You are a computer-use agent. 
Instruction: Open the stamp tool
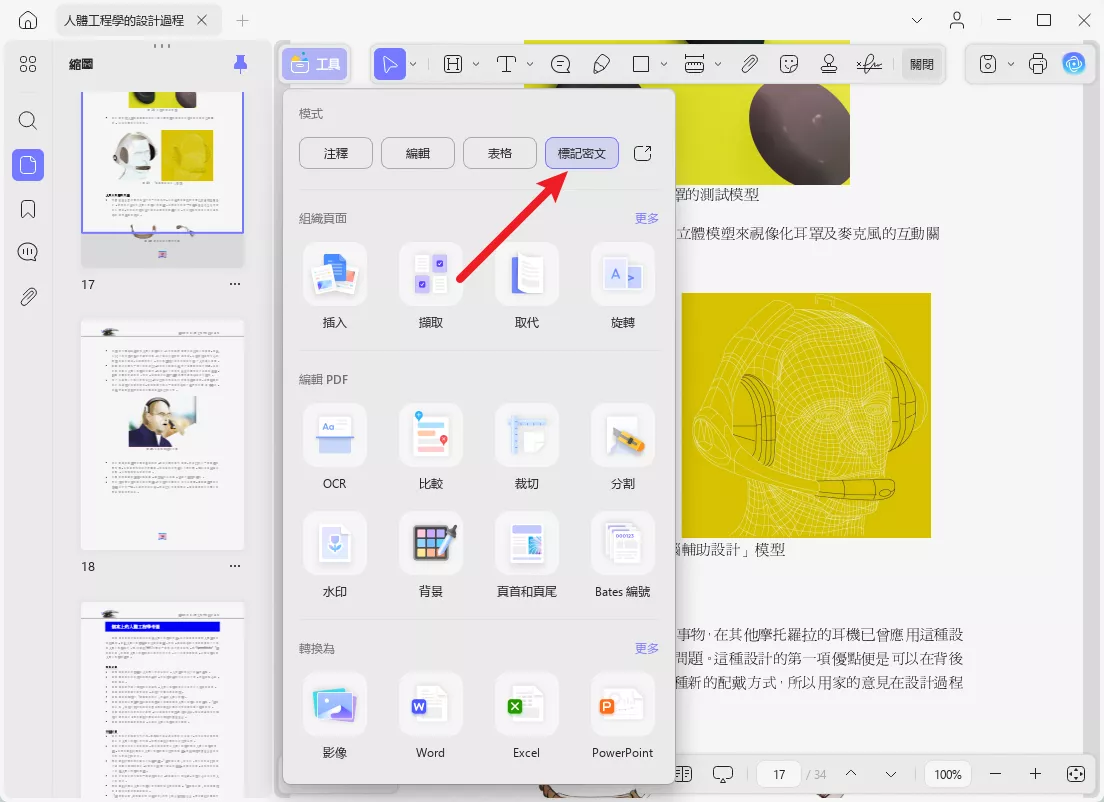click(829, 64)
